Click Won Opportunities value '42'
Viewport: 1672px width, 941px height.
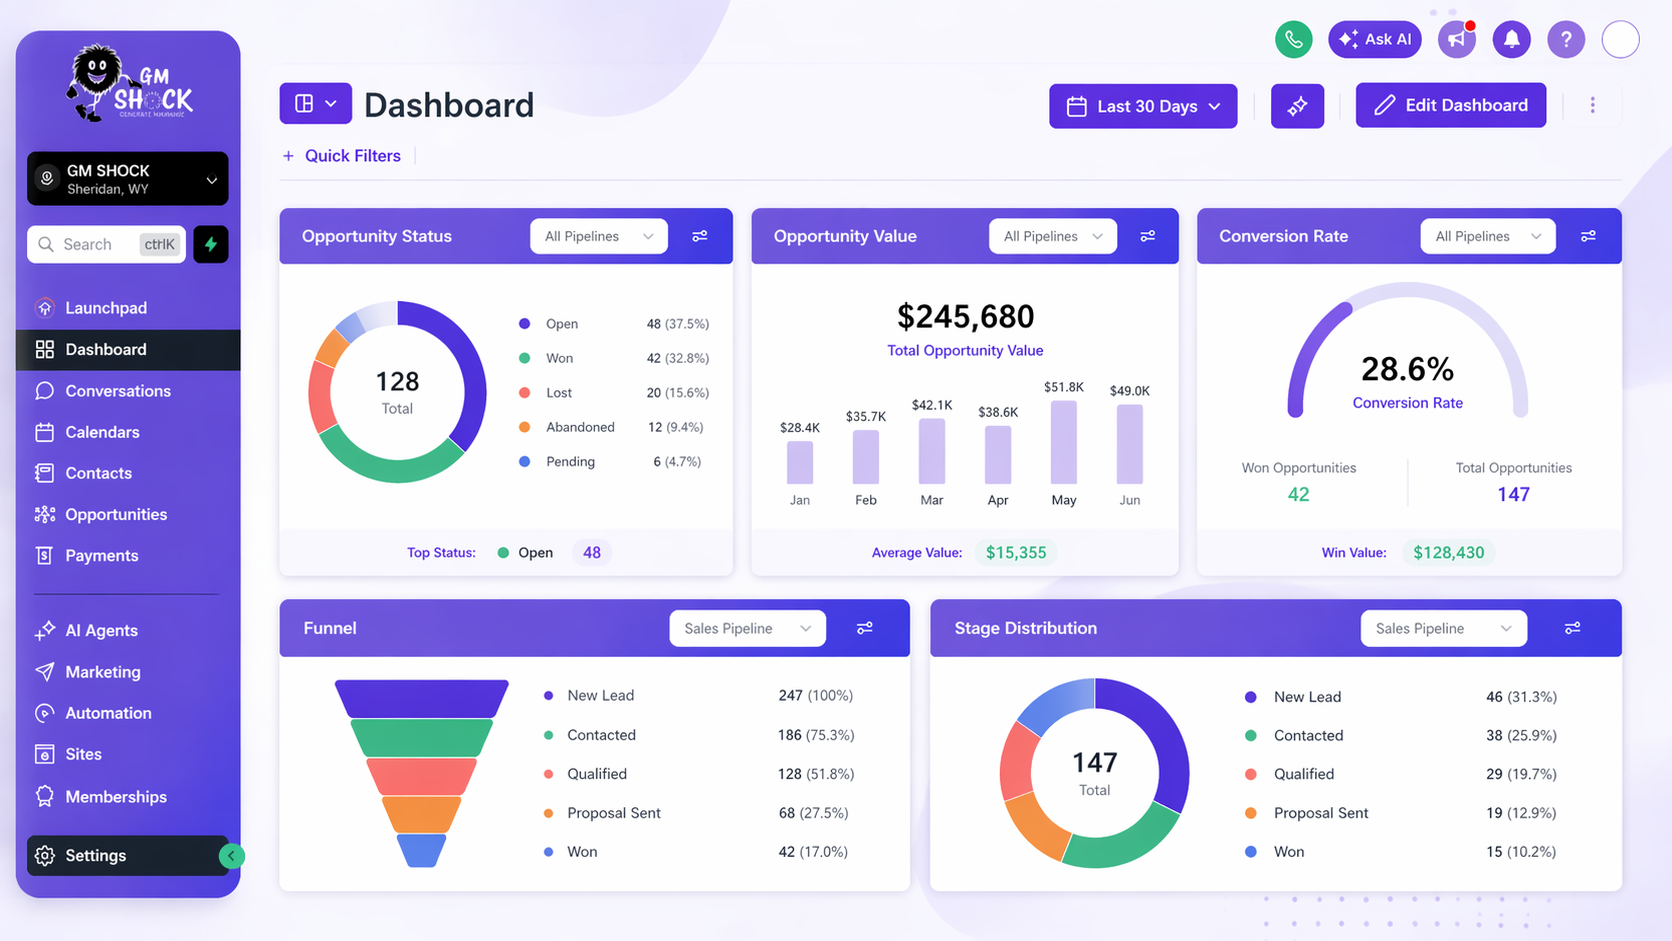coord(1298,494)
